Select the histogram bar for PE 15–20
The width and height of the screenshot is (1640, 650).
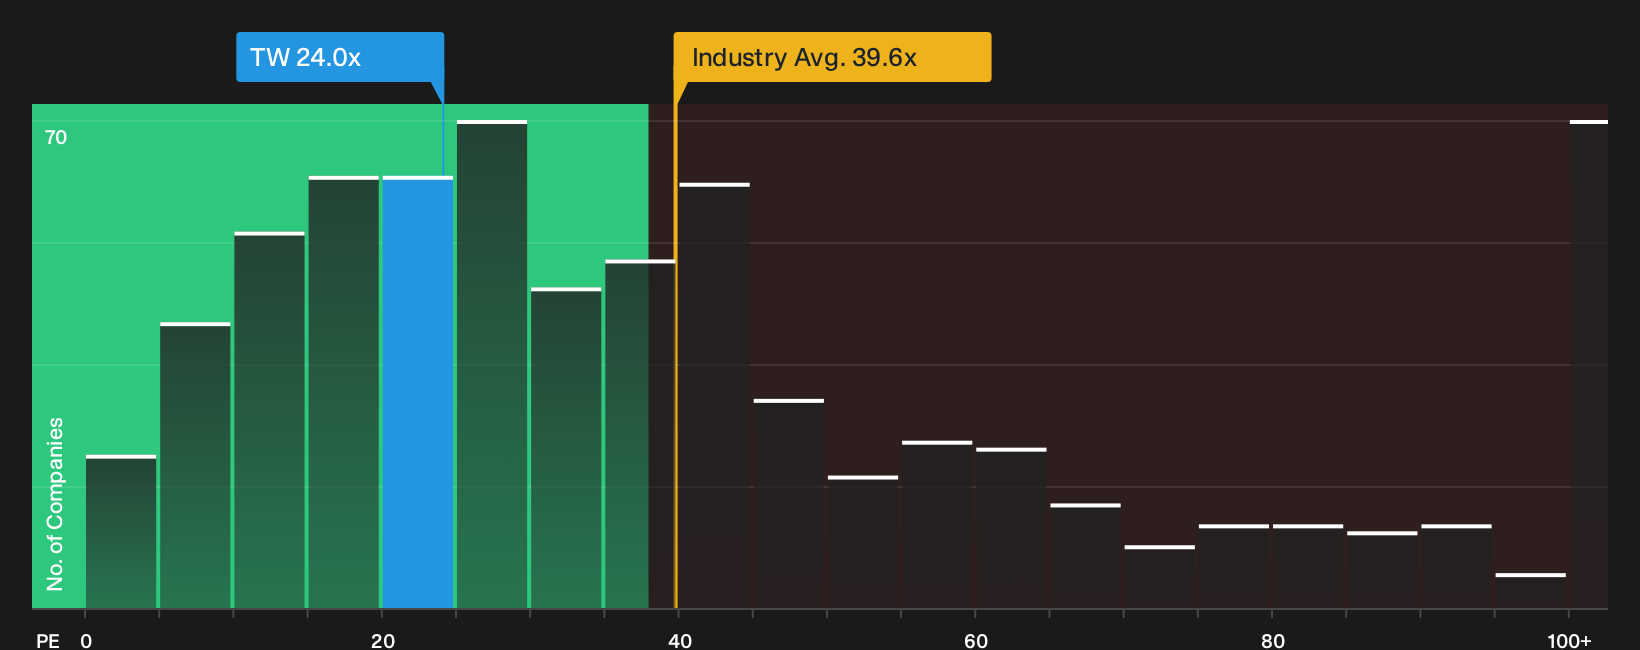(x=344, y=392)
